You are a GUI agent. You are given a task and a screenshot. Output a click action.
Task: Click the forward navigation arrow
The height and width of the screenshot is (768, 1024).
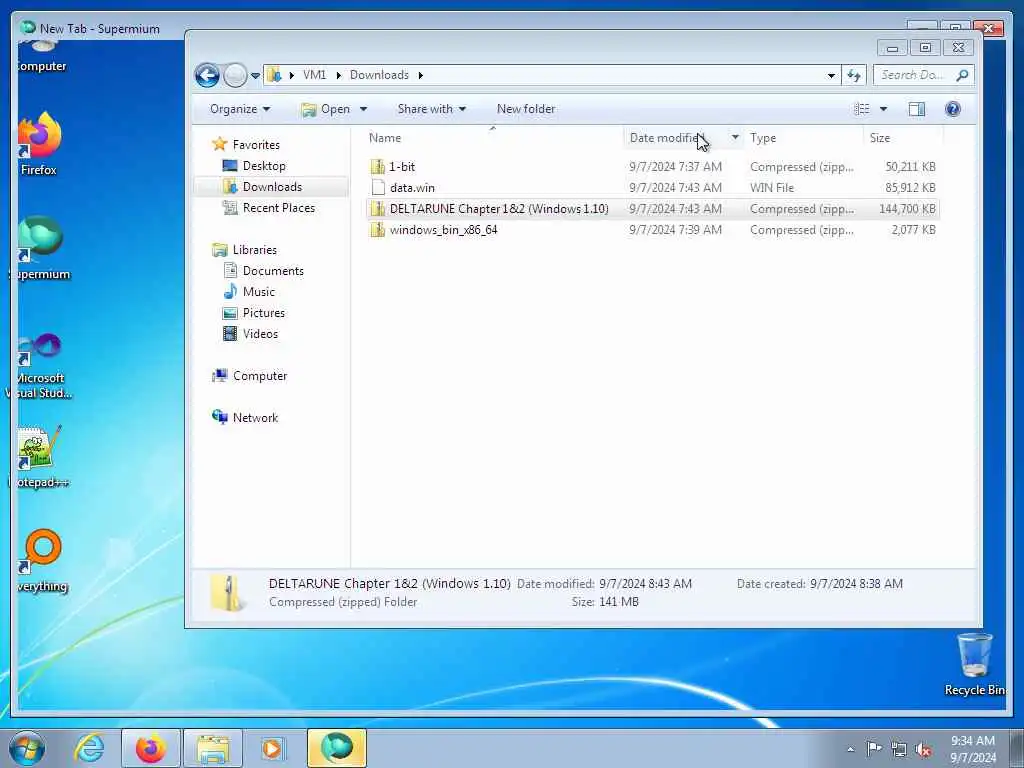[x=235, y=76]
